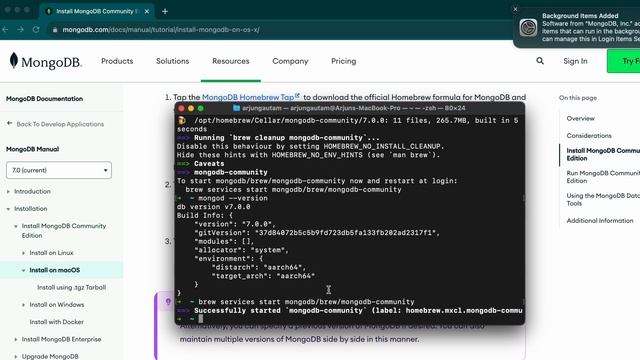Viewport: 640px width, 360px height.
Task: Expand the Install MongoDB Enterprise node
Action: coord(16,340)
